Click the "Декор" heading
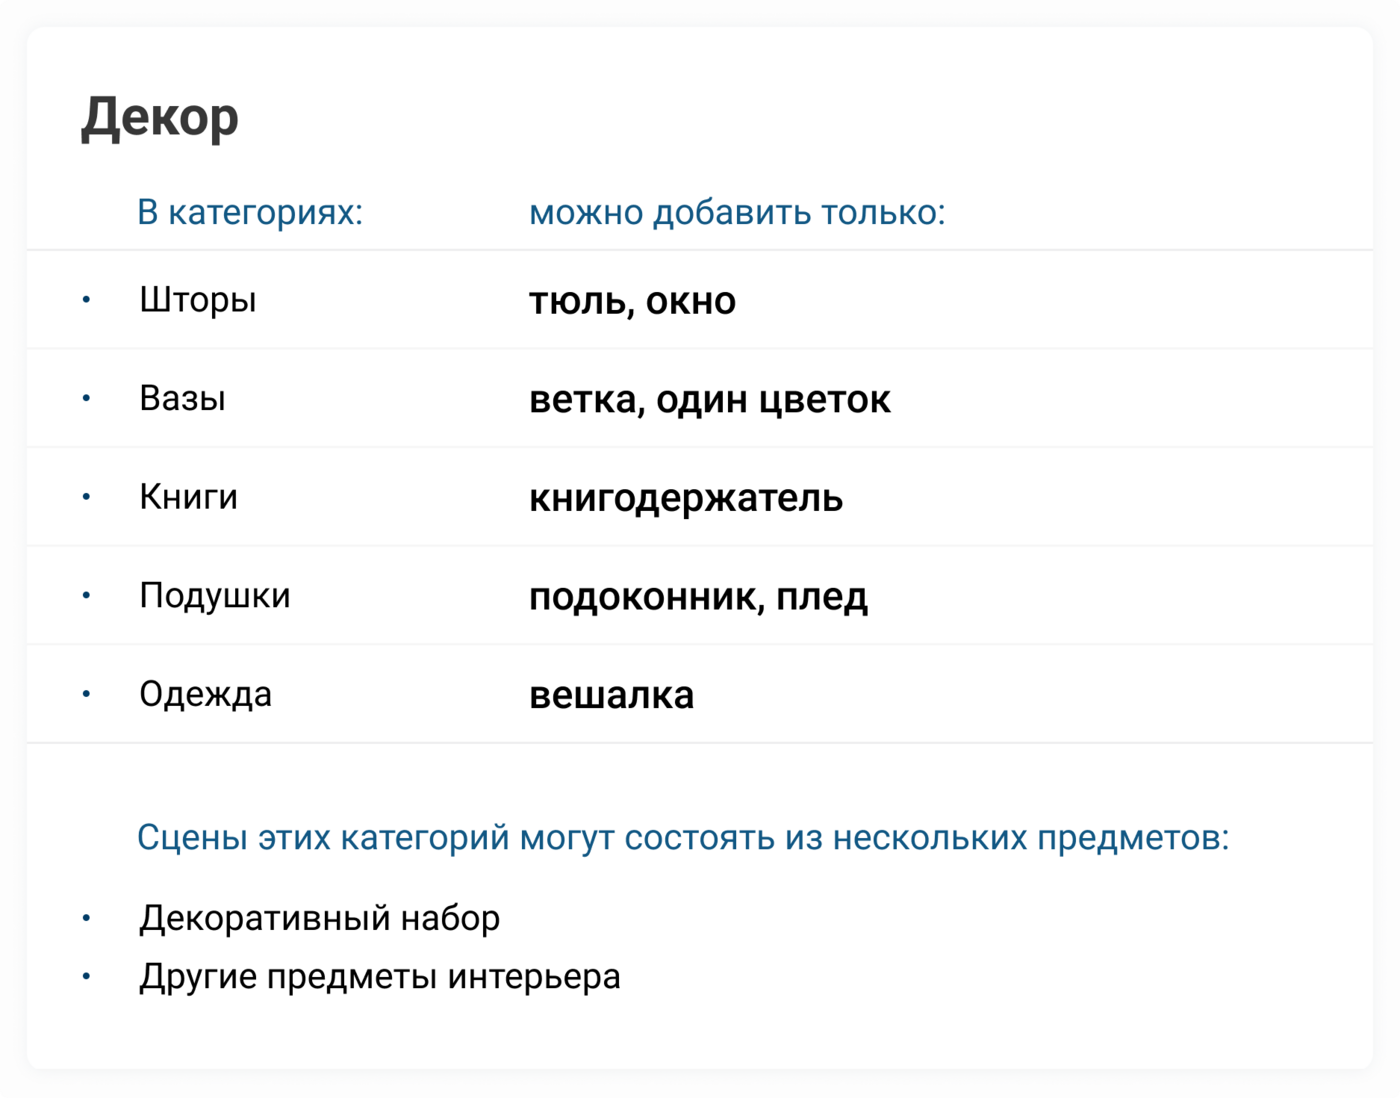This screenshot has height=1098, width=1400. point(160,118)
